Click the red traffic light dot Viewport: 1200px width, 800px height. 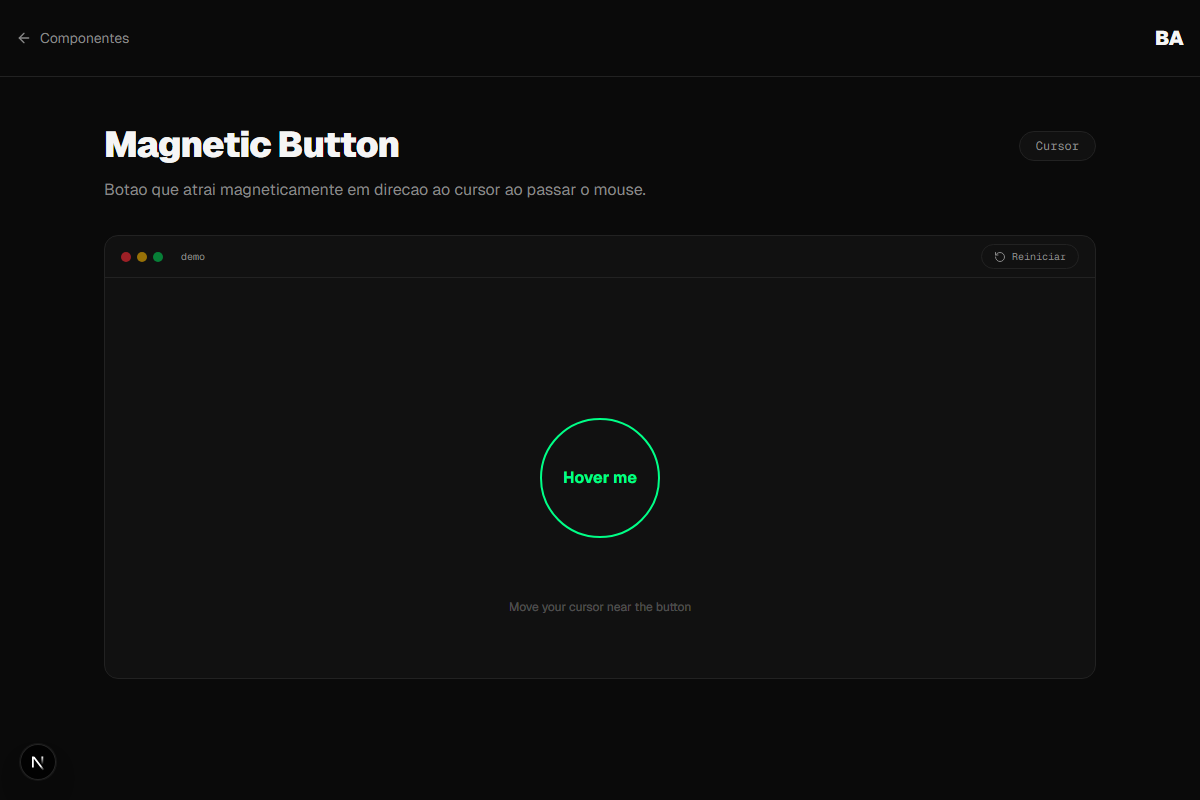point(126,256)
